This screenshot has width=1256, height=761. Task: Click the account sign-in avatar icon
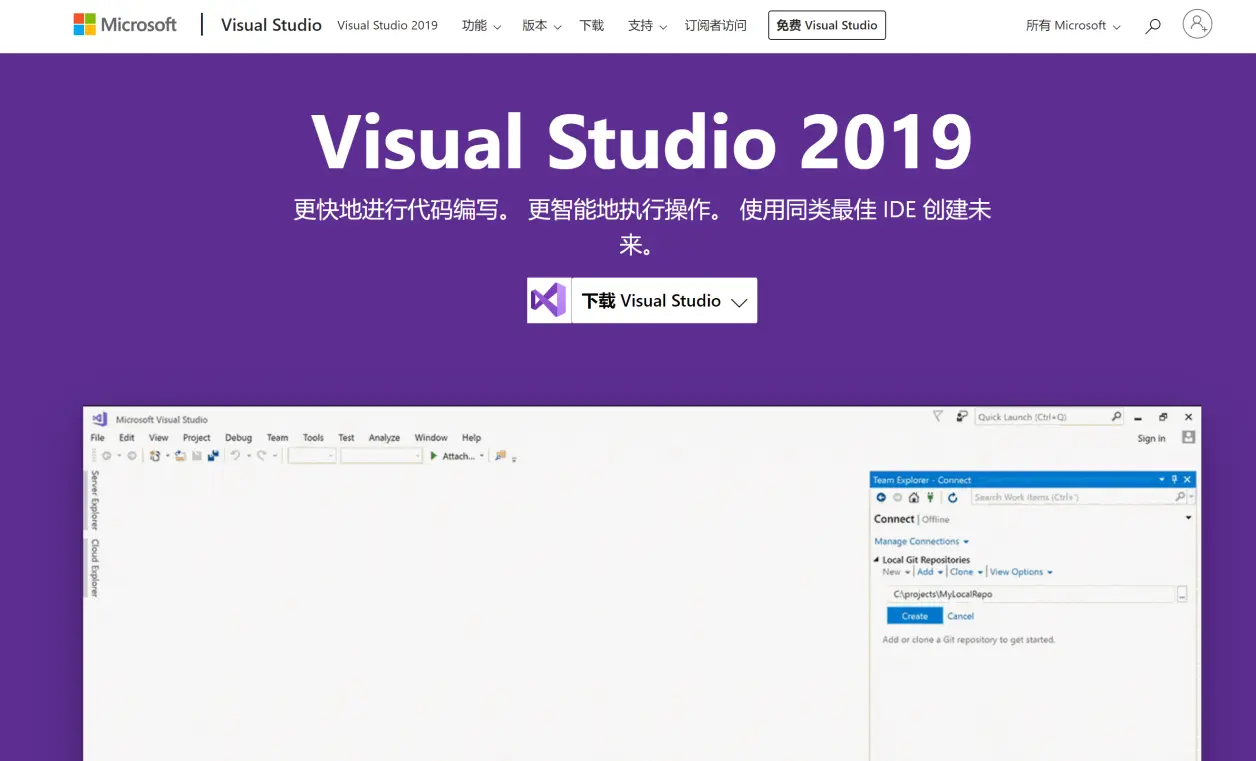(1197, 24)
